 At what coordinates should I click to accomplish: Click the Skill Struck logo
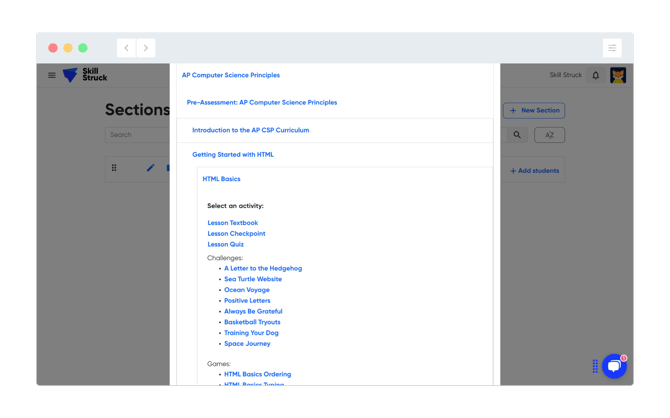(x=84, y=75)
